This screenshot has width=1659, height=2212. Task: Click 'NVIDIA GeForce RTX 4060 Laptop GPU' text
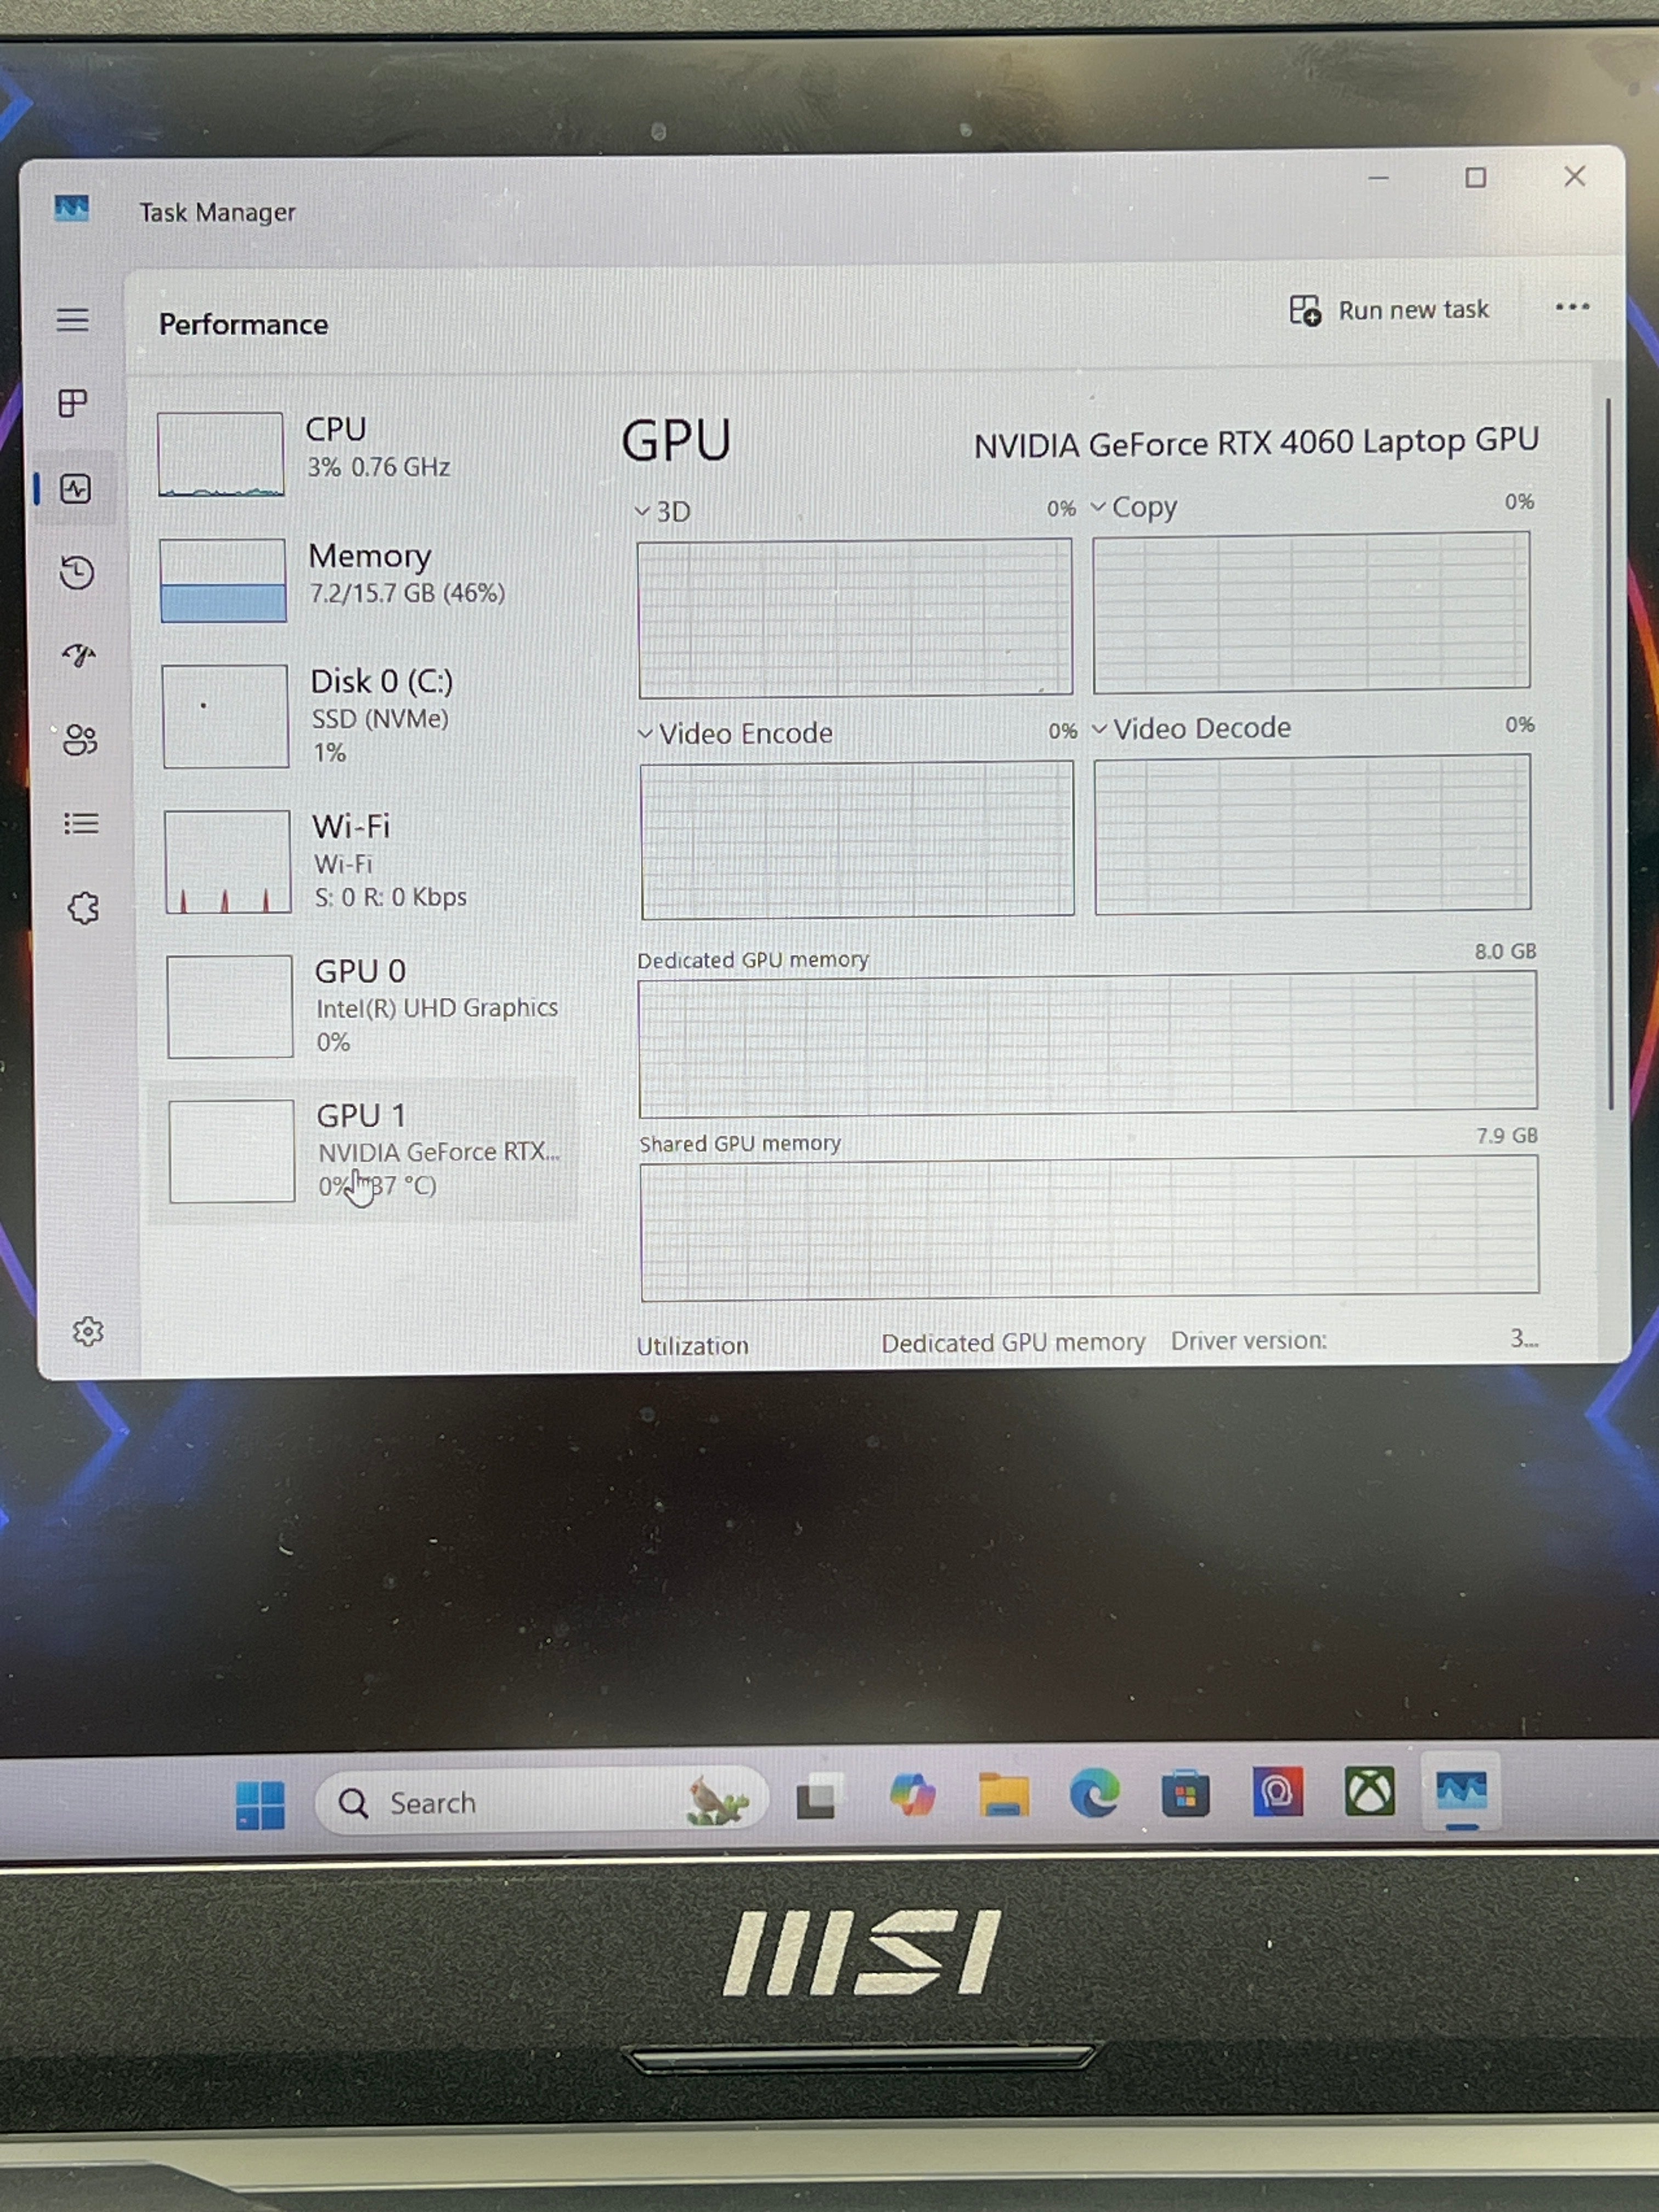point(1256,443)
